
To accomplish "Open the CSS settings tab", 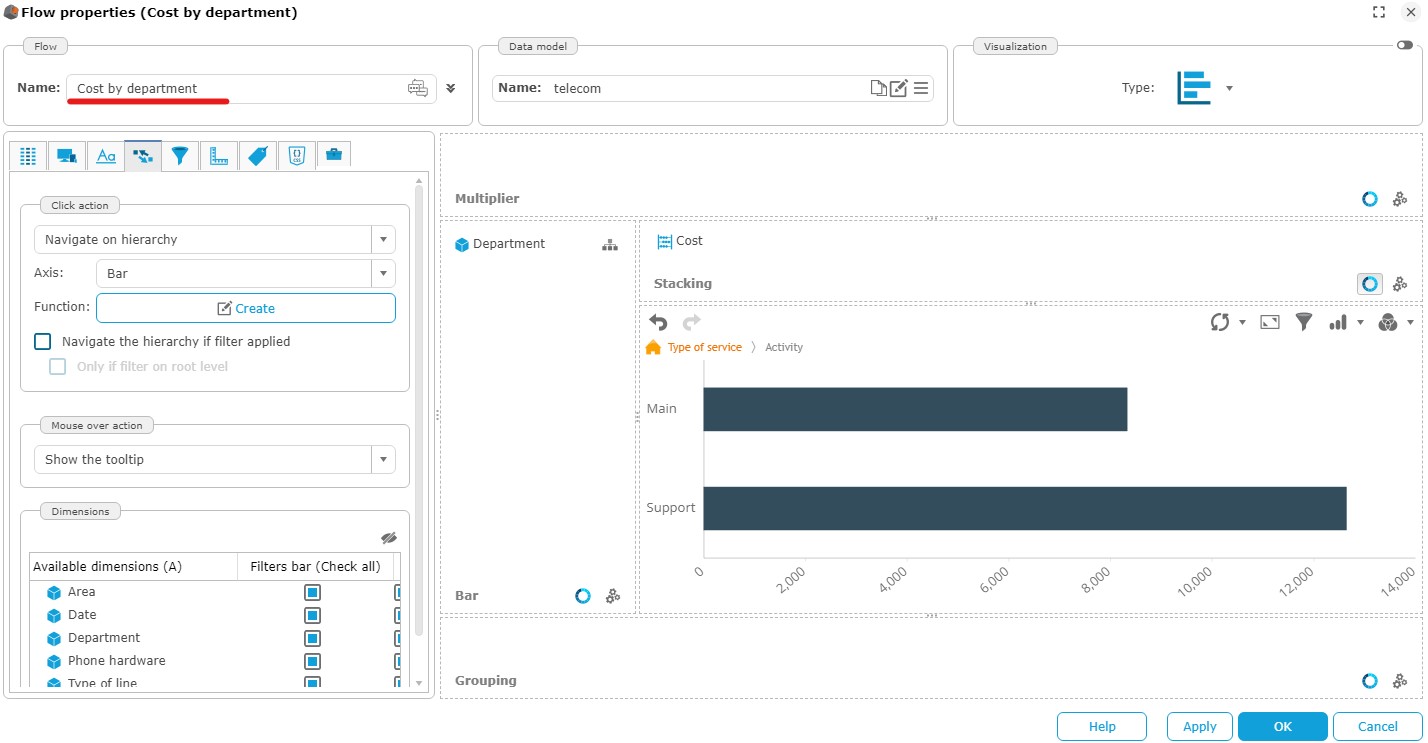I will [x=296, y=155].
